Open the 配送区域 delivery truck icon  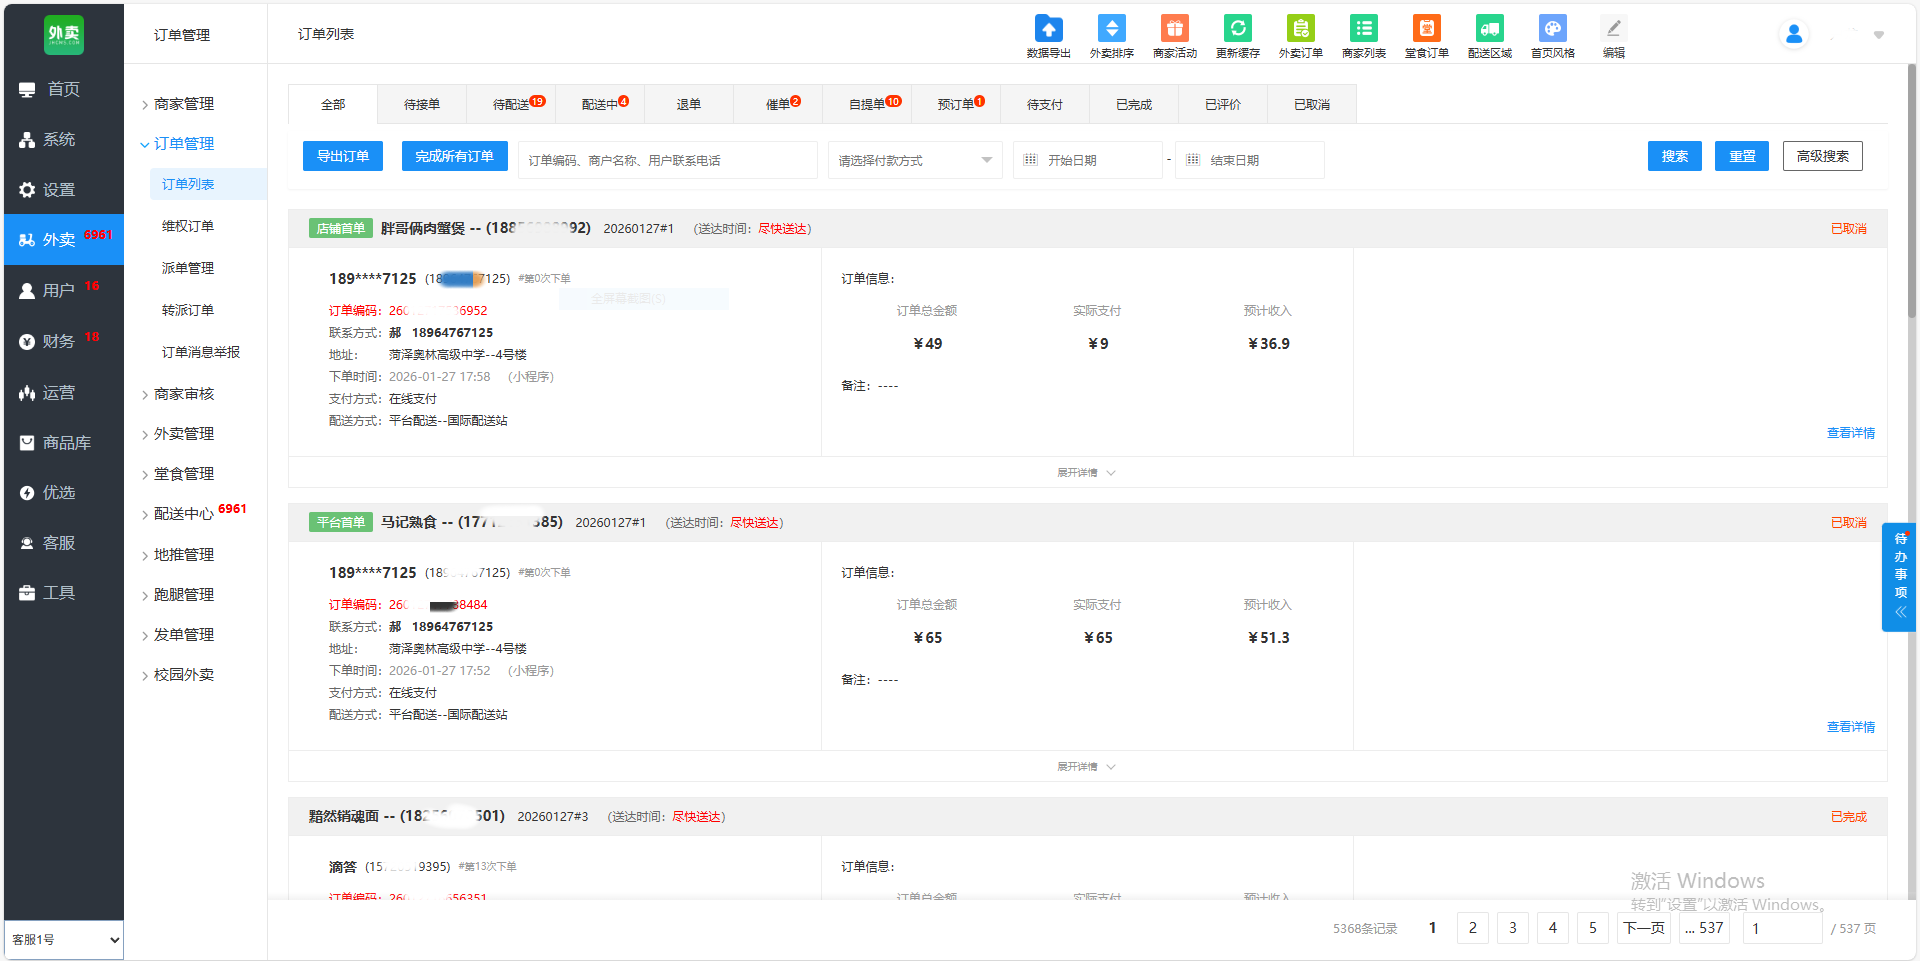[x=1489, y=30]
